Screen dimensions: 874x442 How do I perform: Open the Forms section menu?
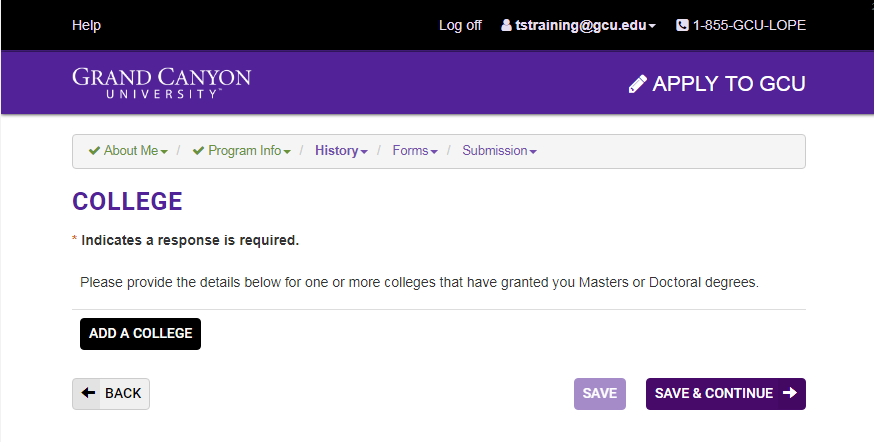pyautogui.click(x=415, y=150)
